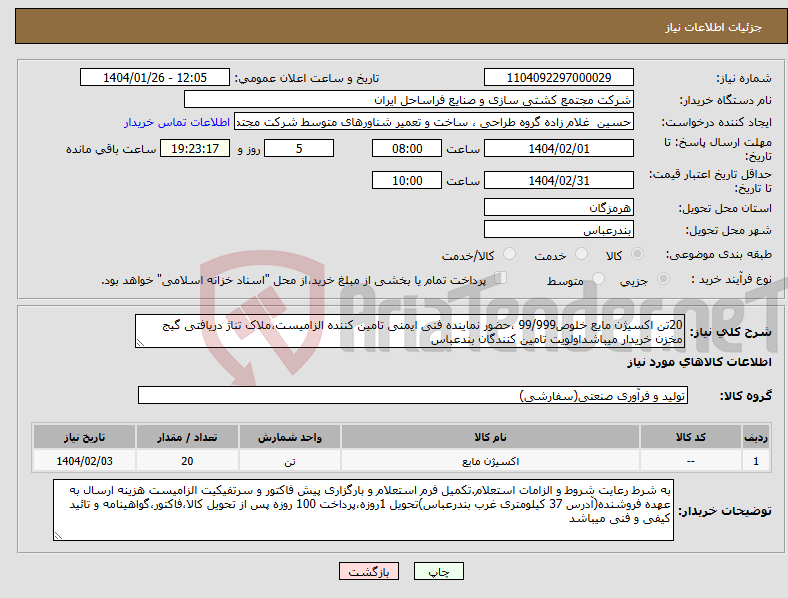Click the delivery province field هرمزگان
This screenshot has height=598, width=788.
559,207
